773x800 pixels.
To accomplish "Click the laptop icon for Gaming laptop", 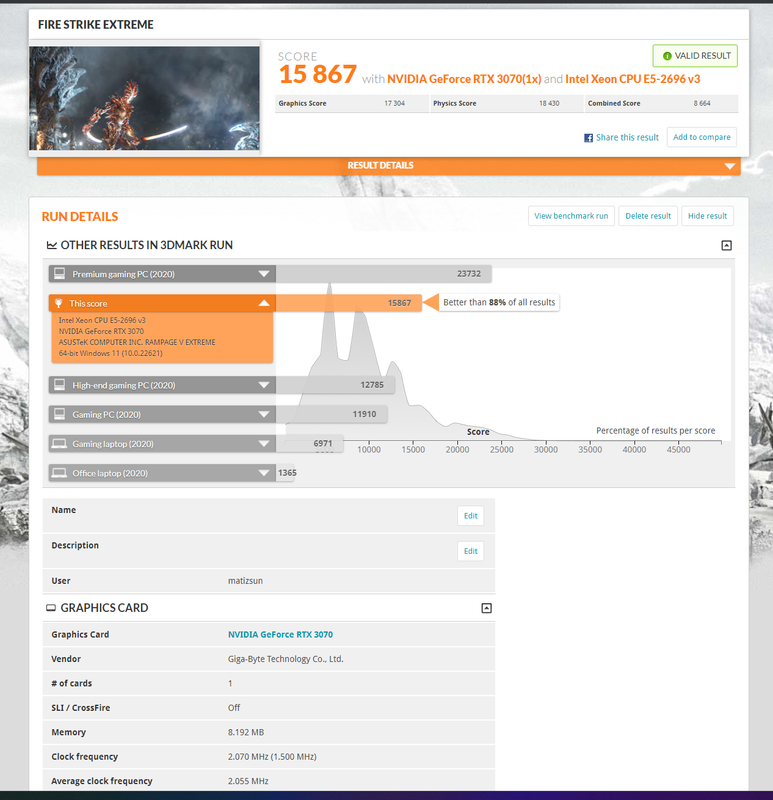I will pyautogui.click(x=59, y=443).
